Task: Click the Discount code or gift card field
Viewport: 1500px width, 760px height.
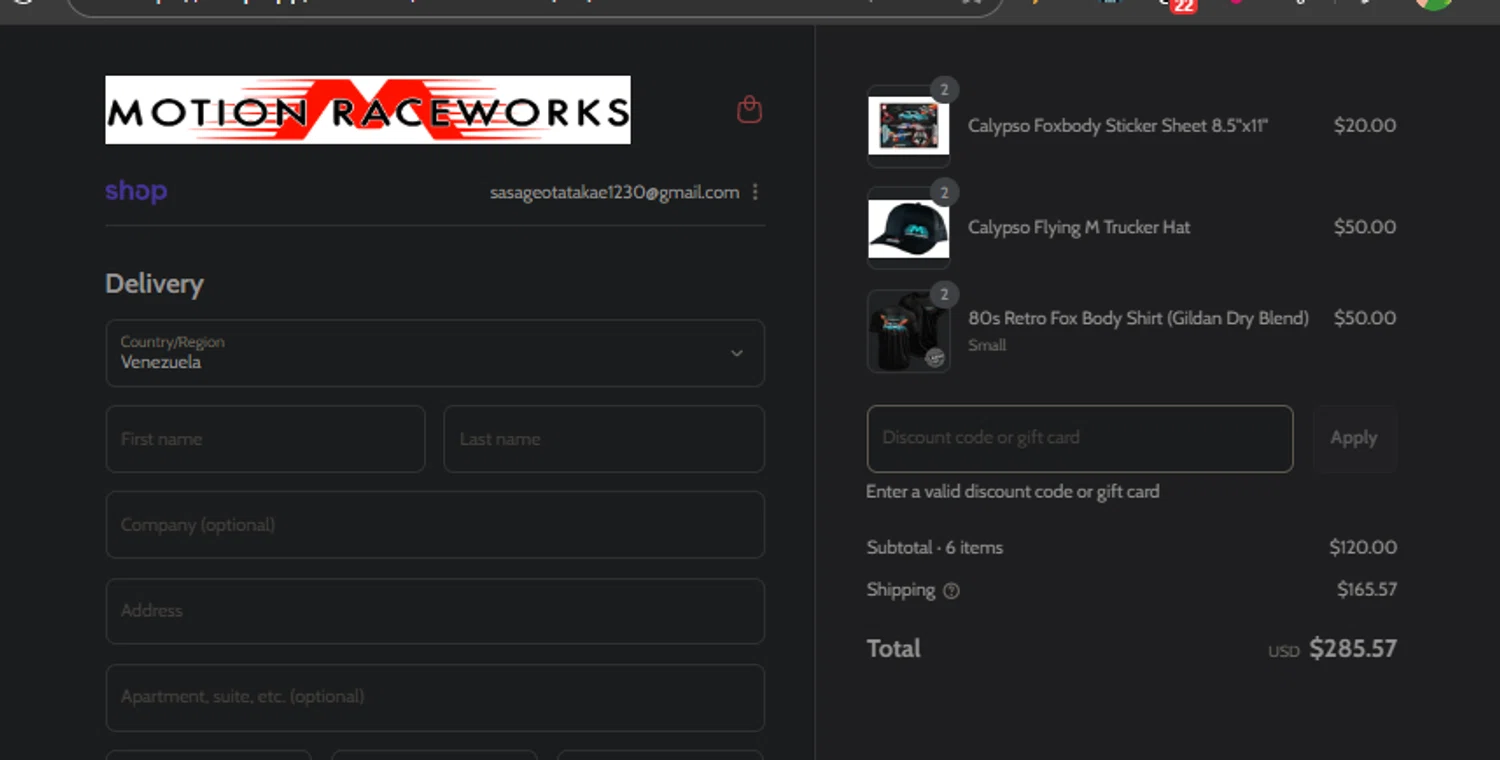Action: [1080, 439]
